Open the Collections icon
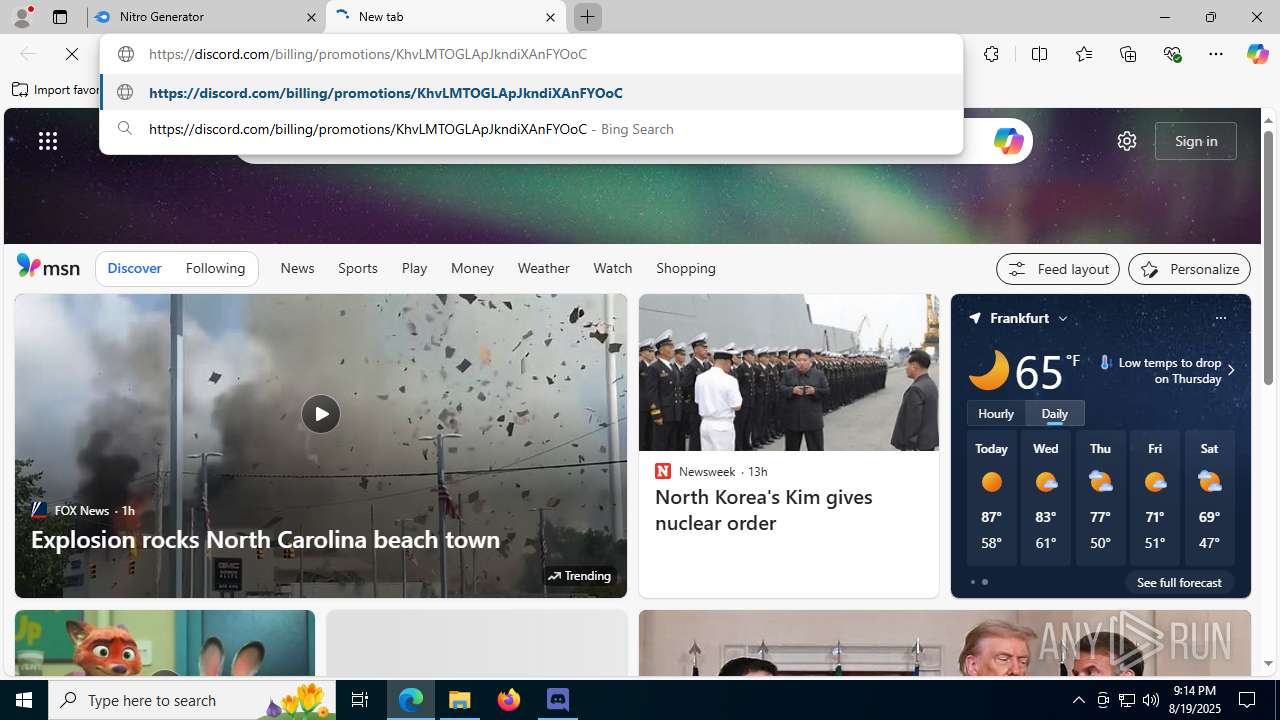The height and width of the screenshot is (720, 1280). pos(1128,54)
